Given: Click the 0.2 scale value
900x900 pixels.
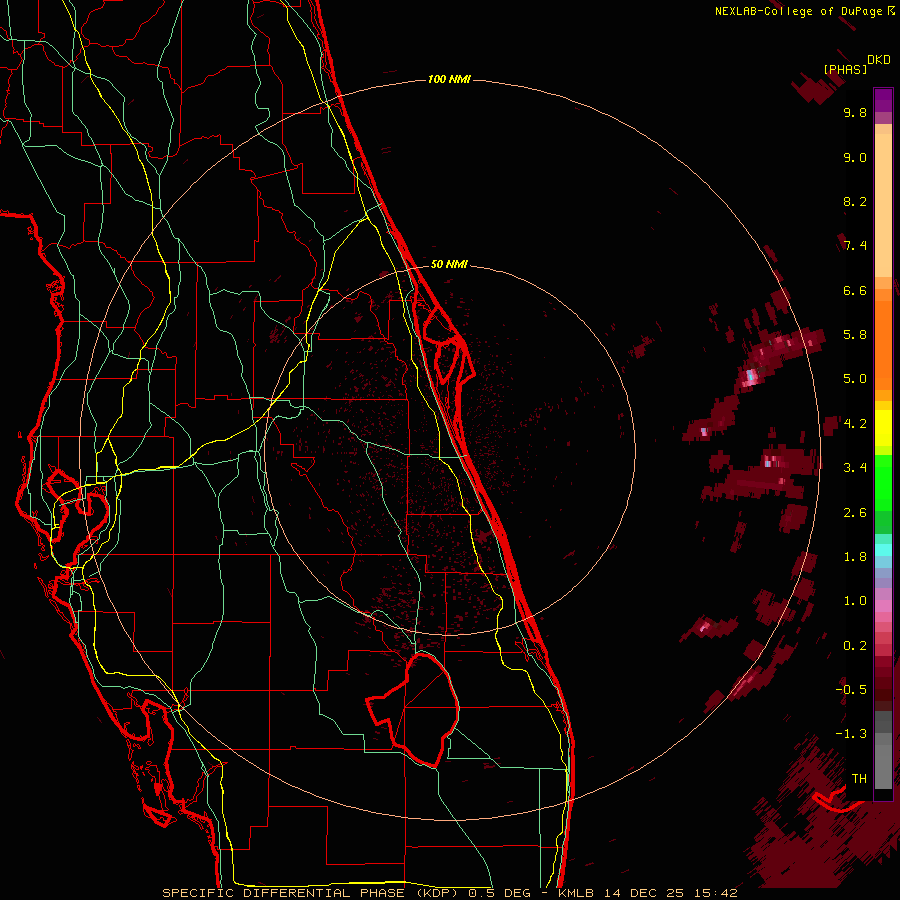Looking at the screenshot, I should point(855,646).
